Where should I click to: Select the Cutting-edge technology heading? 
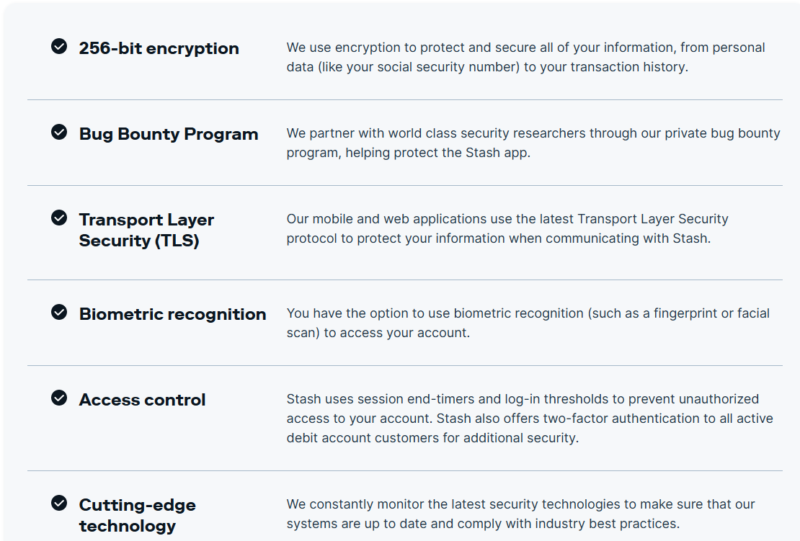coord(137,515)
